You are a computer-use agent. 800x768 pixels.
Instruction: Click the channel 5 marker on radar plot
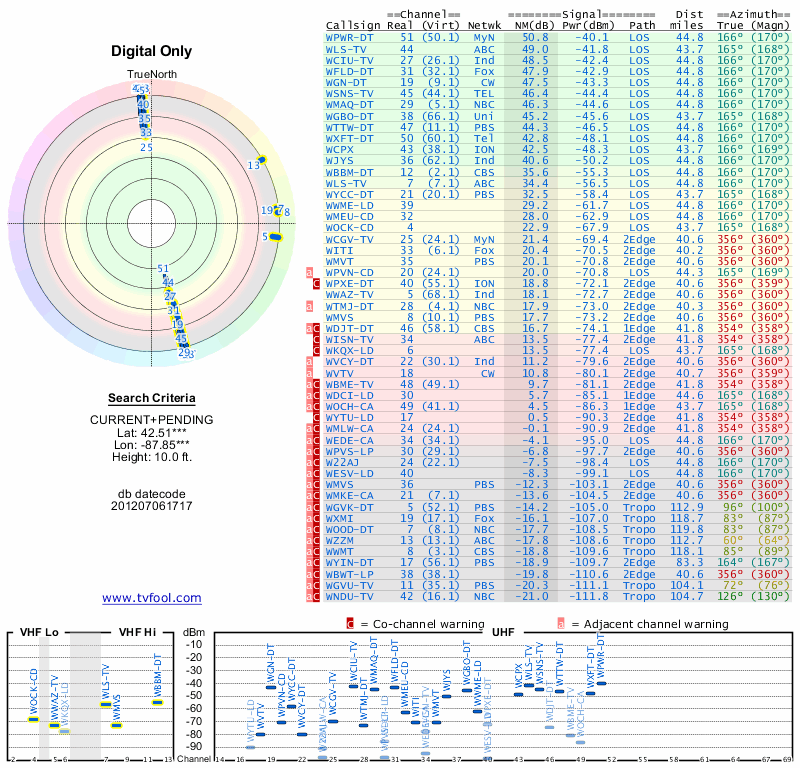click(x=276, y=237)
